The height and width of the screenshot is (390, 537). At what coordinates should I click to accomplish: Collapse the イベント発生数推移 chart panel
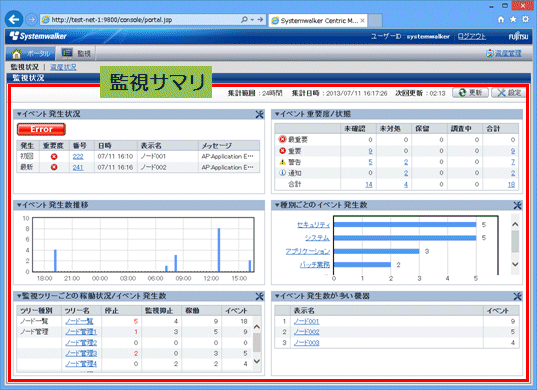click(x=19, y=205)
